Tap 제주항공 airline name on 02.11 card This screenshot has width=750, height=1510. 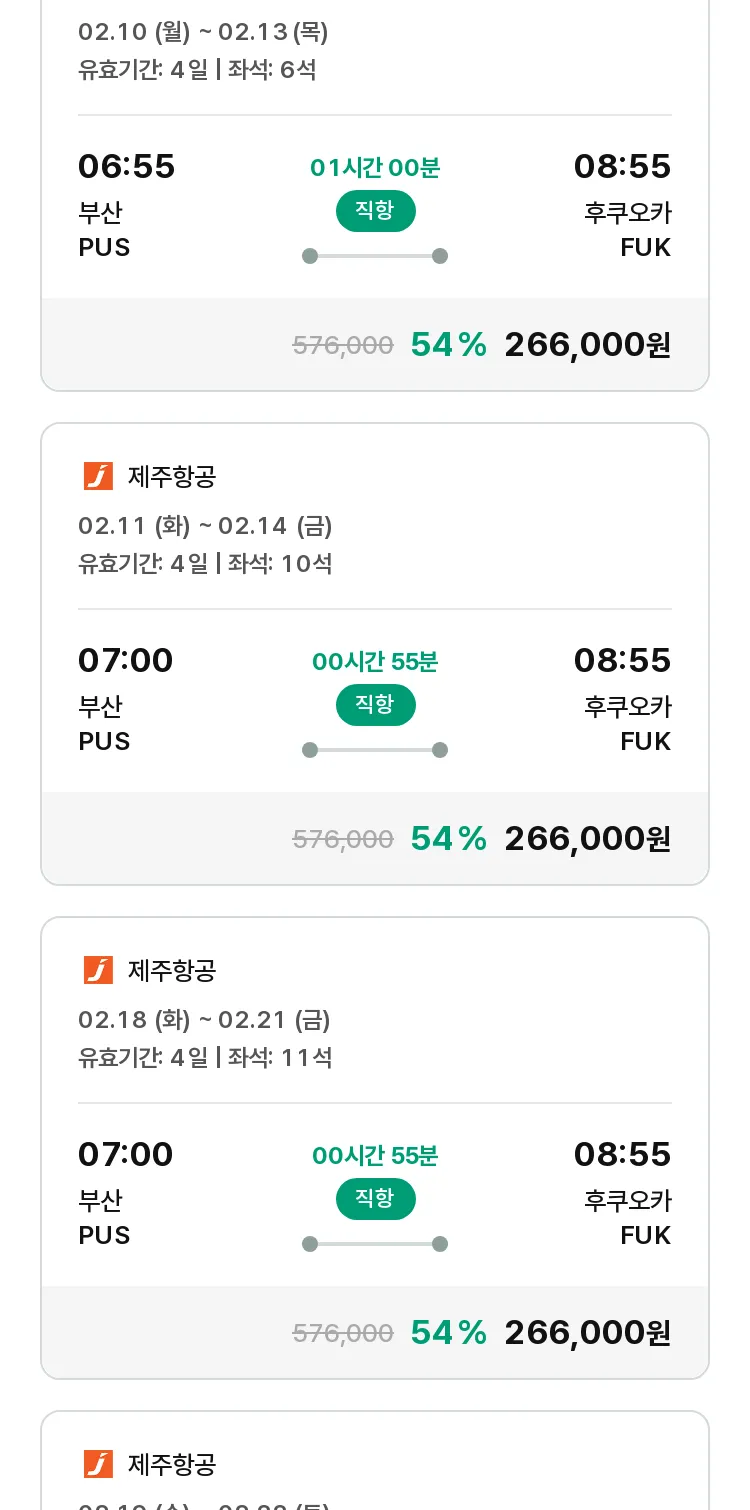pyautogui.click(x=172, y=477)
